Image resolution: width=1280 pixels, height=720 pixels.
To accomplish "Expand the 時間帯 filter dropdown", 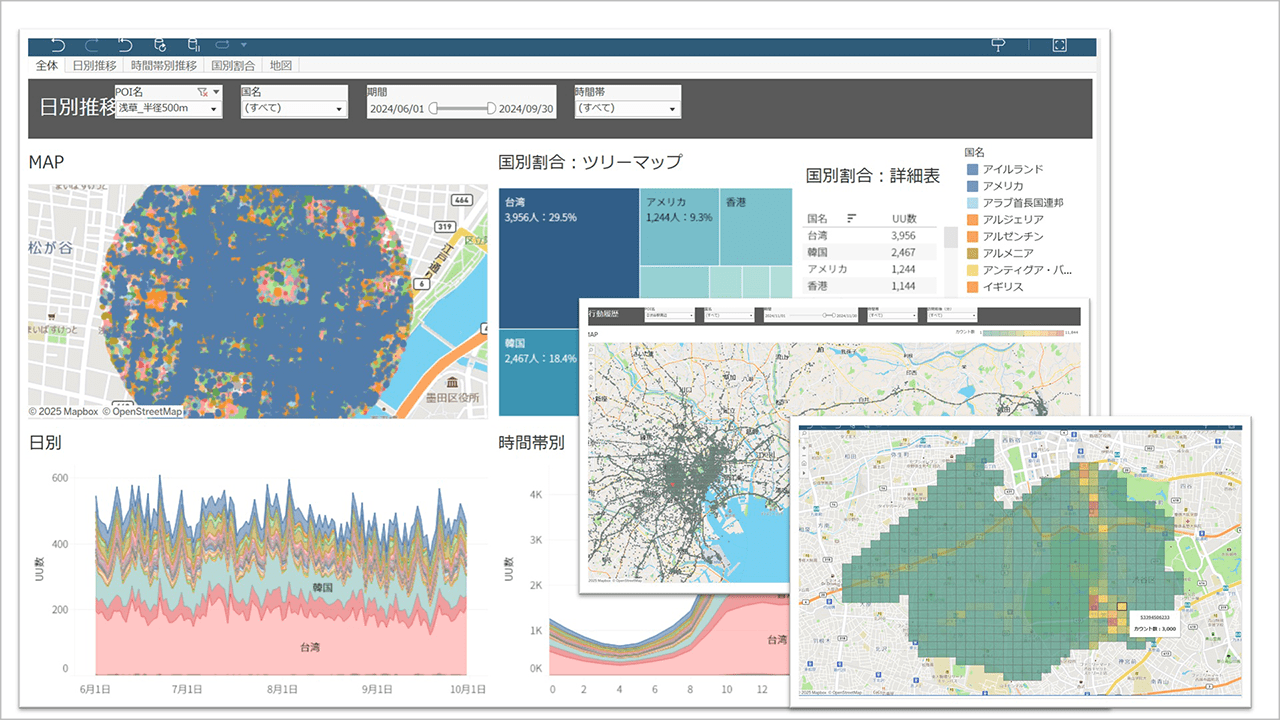I will [627, 108].
